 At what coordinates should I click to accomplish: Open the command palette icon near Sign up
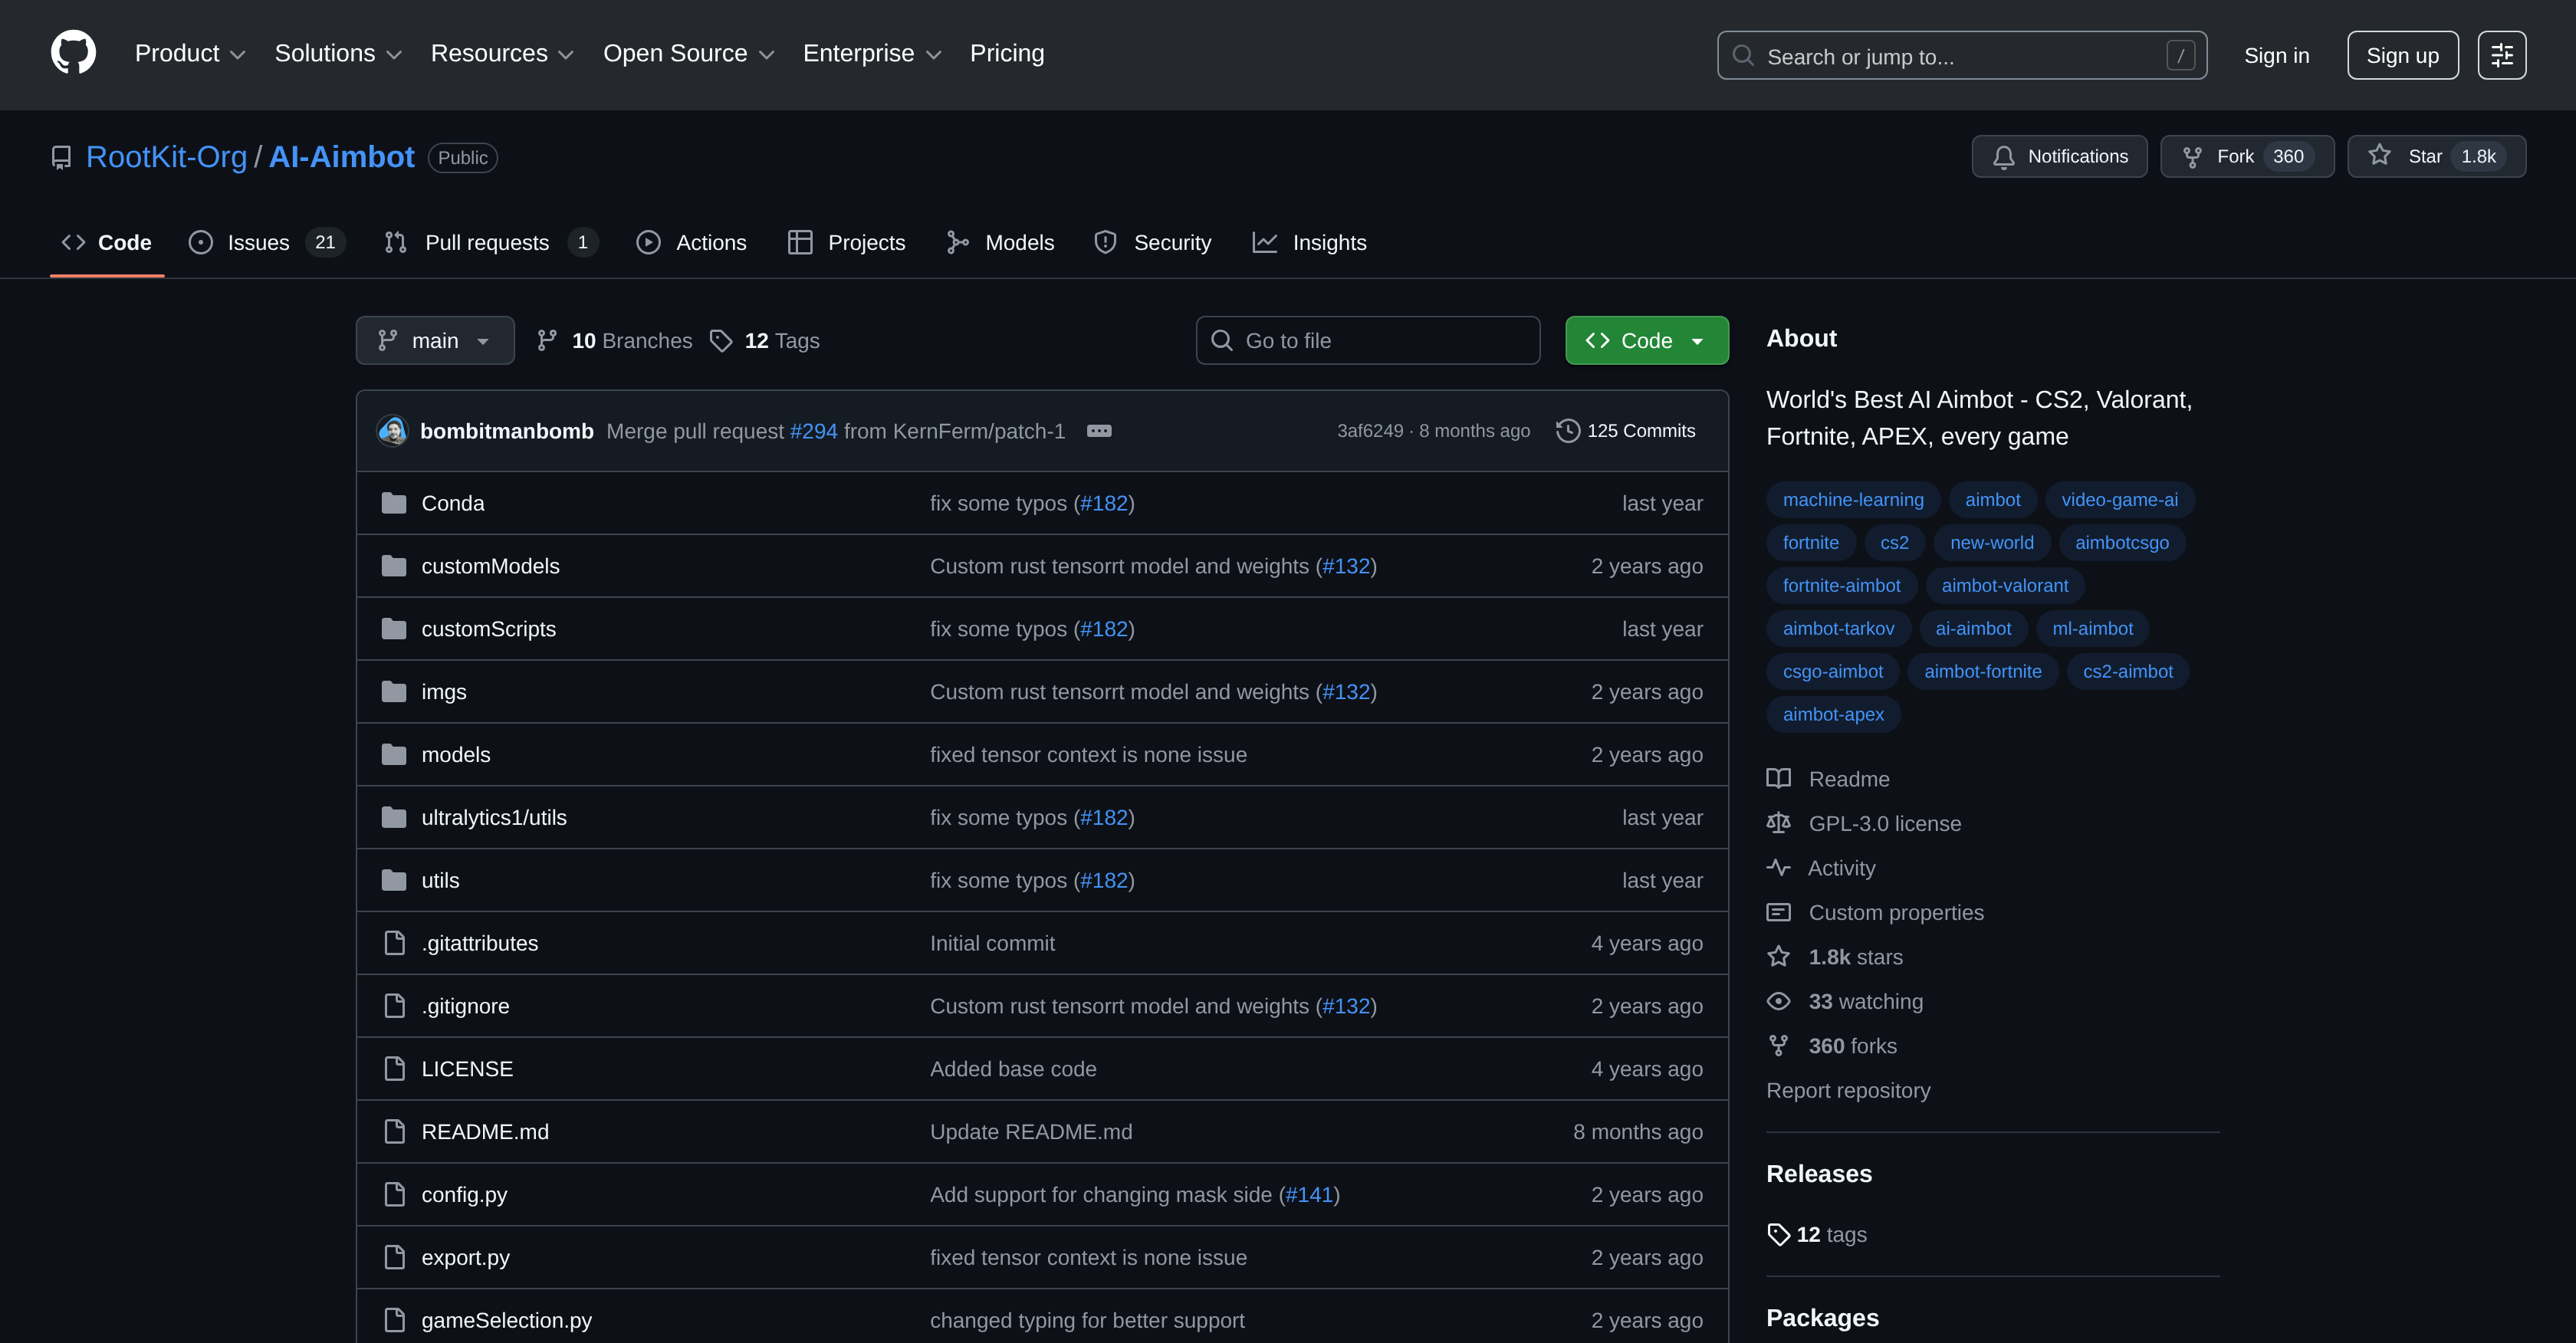(x=2501, y=55)
